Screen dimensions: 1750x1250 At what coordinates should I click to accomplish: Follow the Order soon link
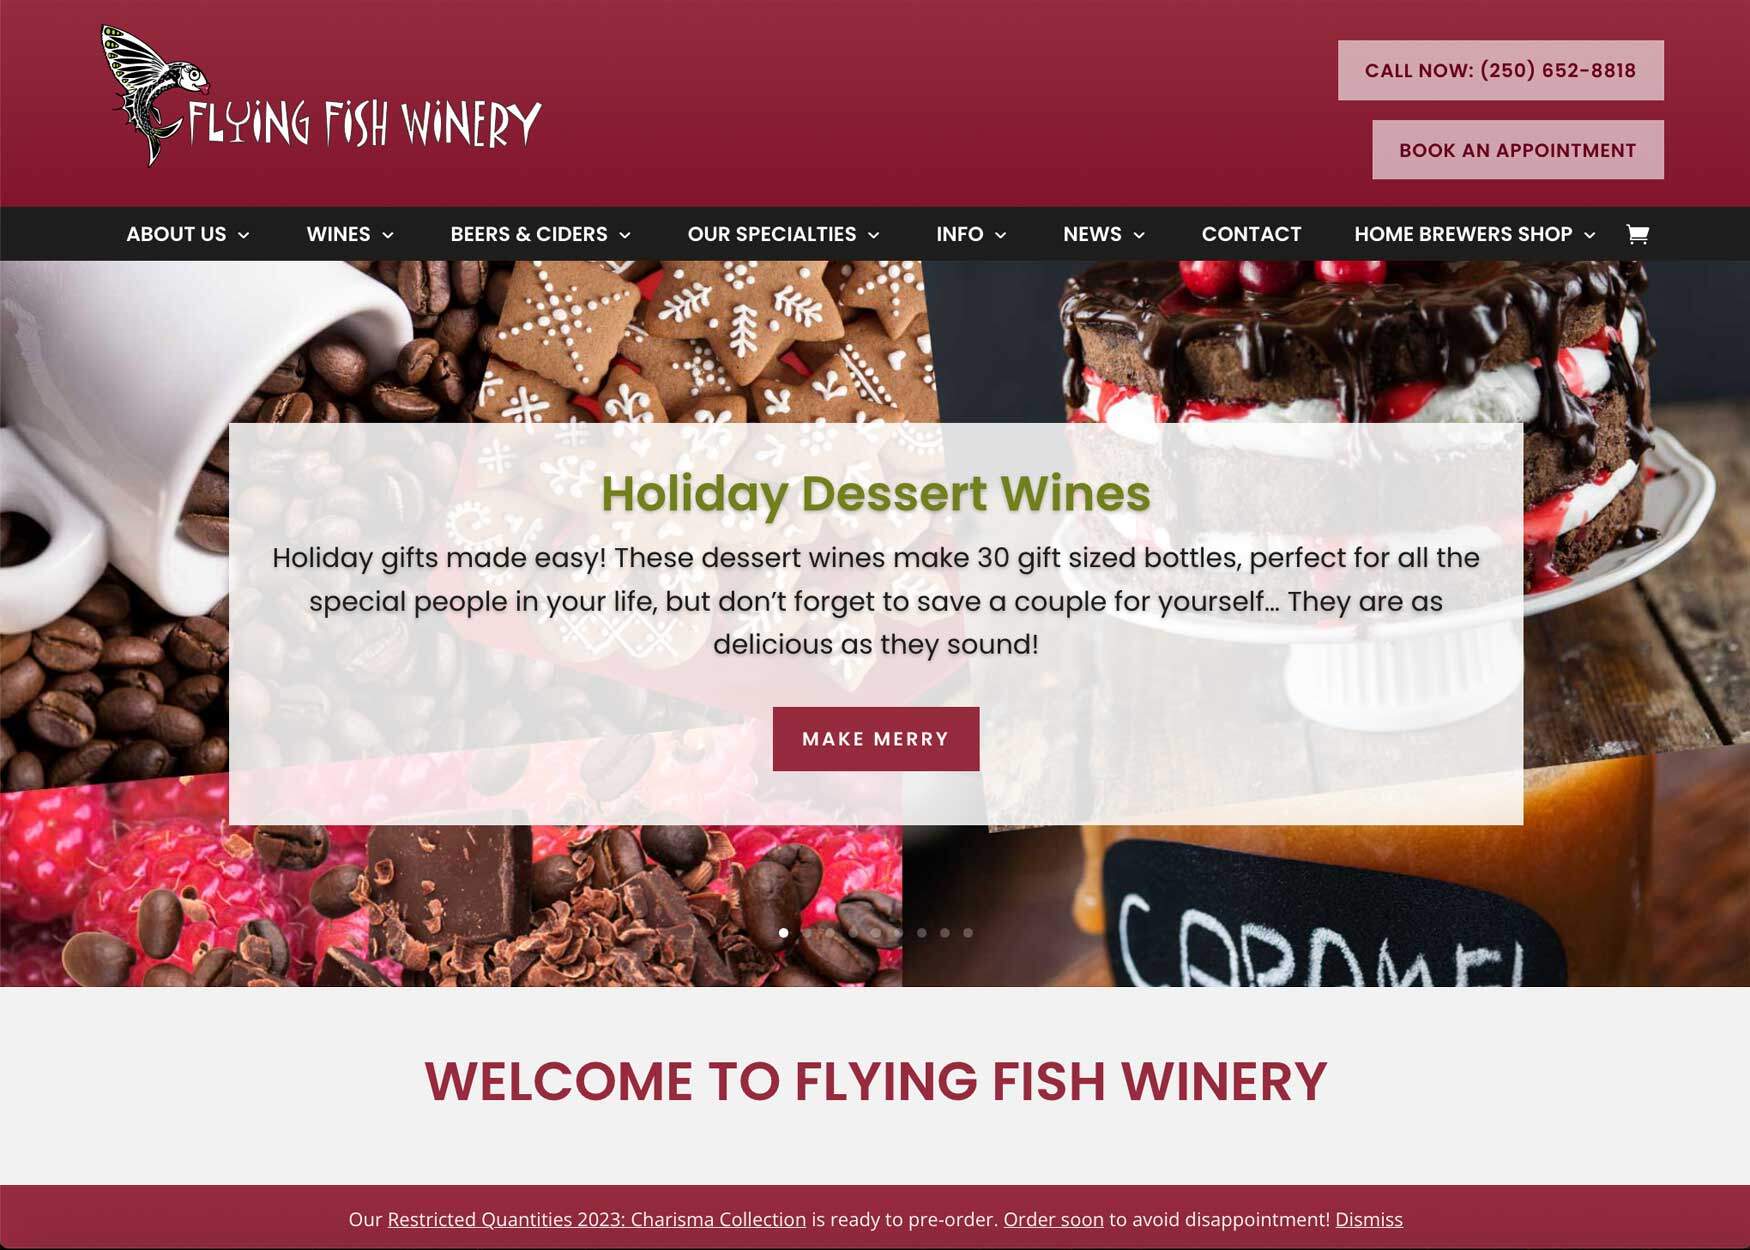pos(1053,1219)
